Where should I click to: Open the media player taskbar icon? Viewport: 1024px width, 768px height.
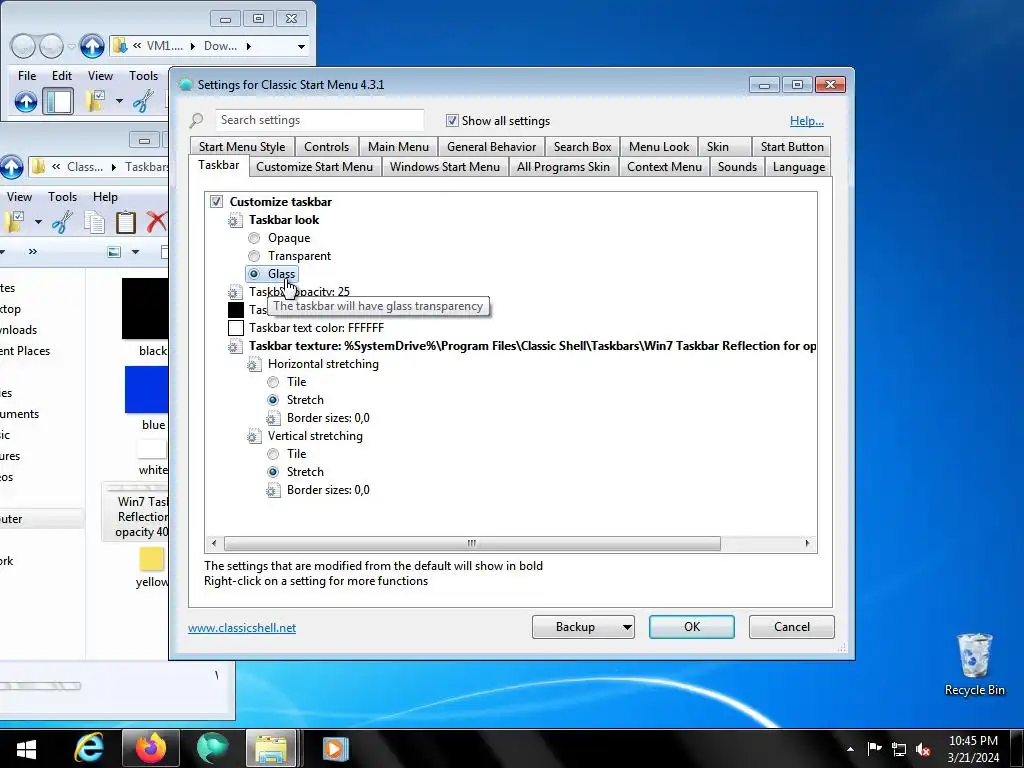click(335, 748)
